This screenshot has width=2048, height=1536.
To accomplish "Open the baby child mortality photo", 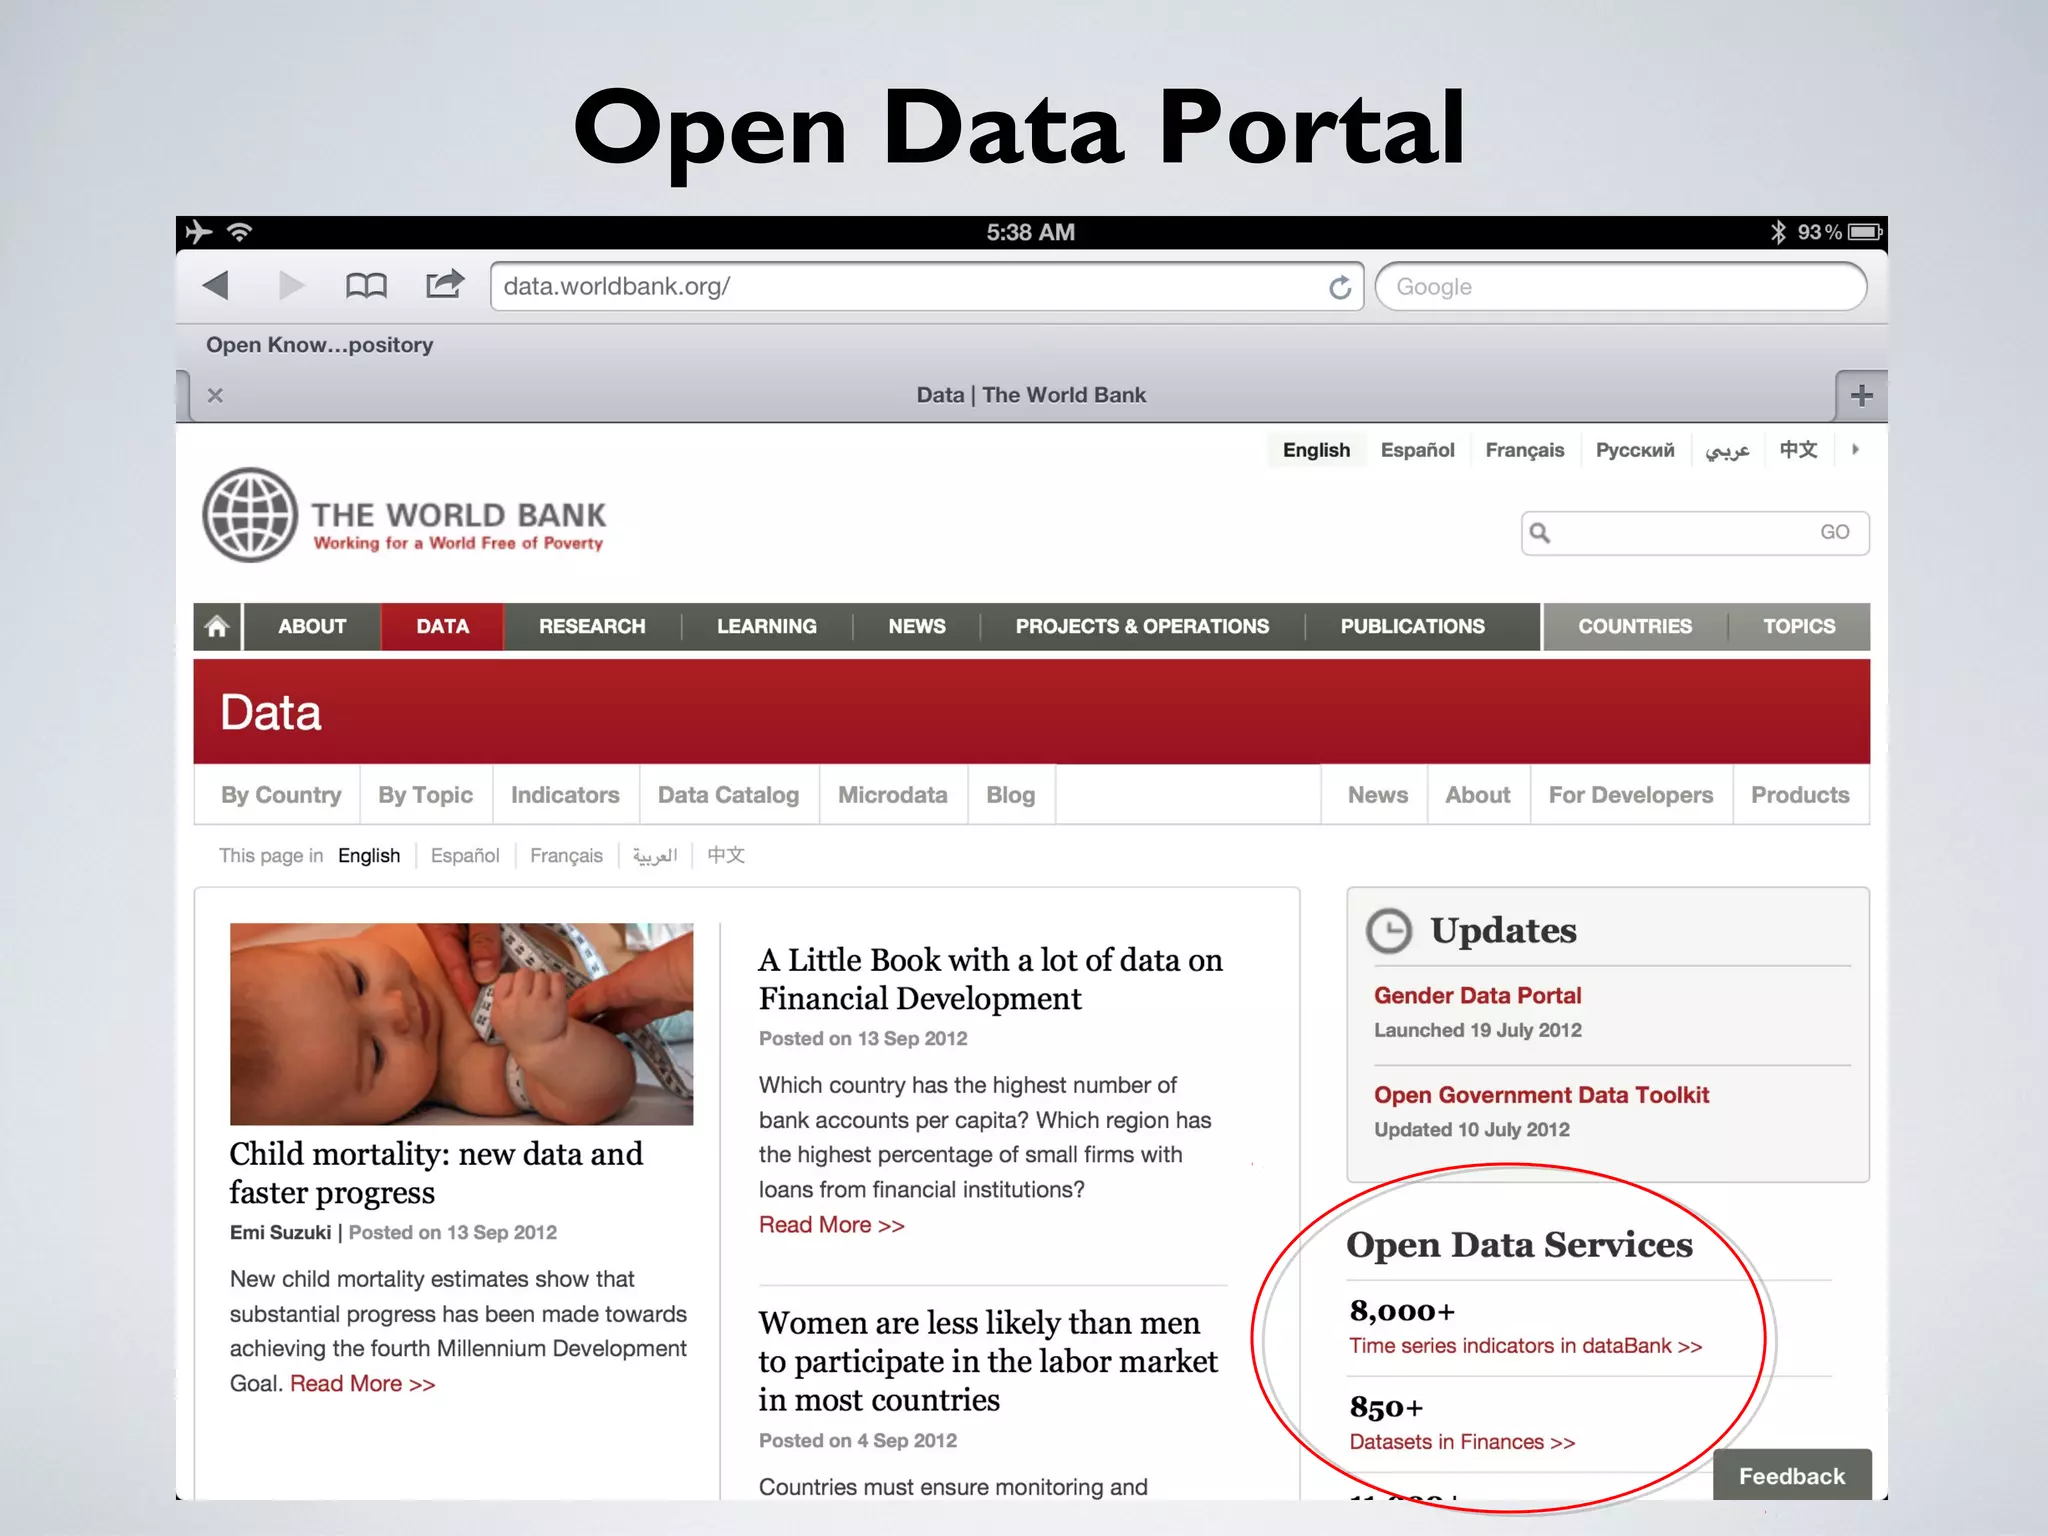I will pyautogui.click(x=461, y=1024).
